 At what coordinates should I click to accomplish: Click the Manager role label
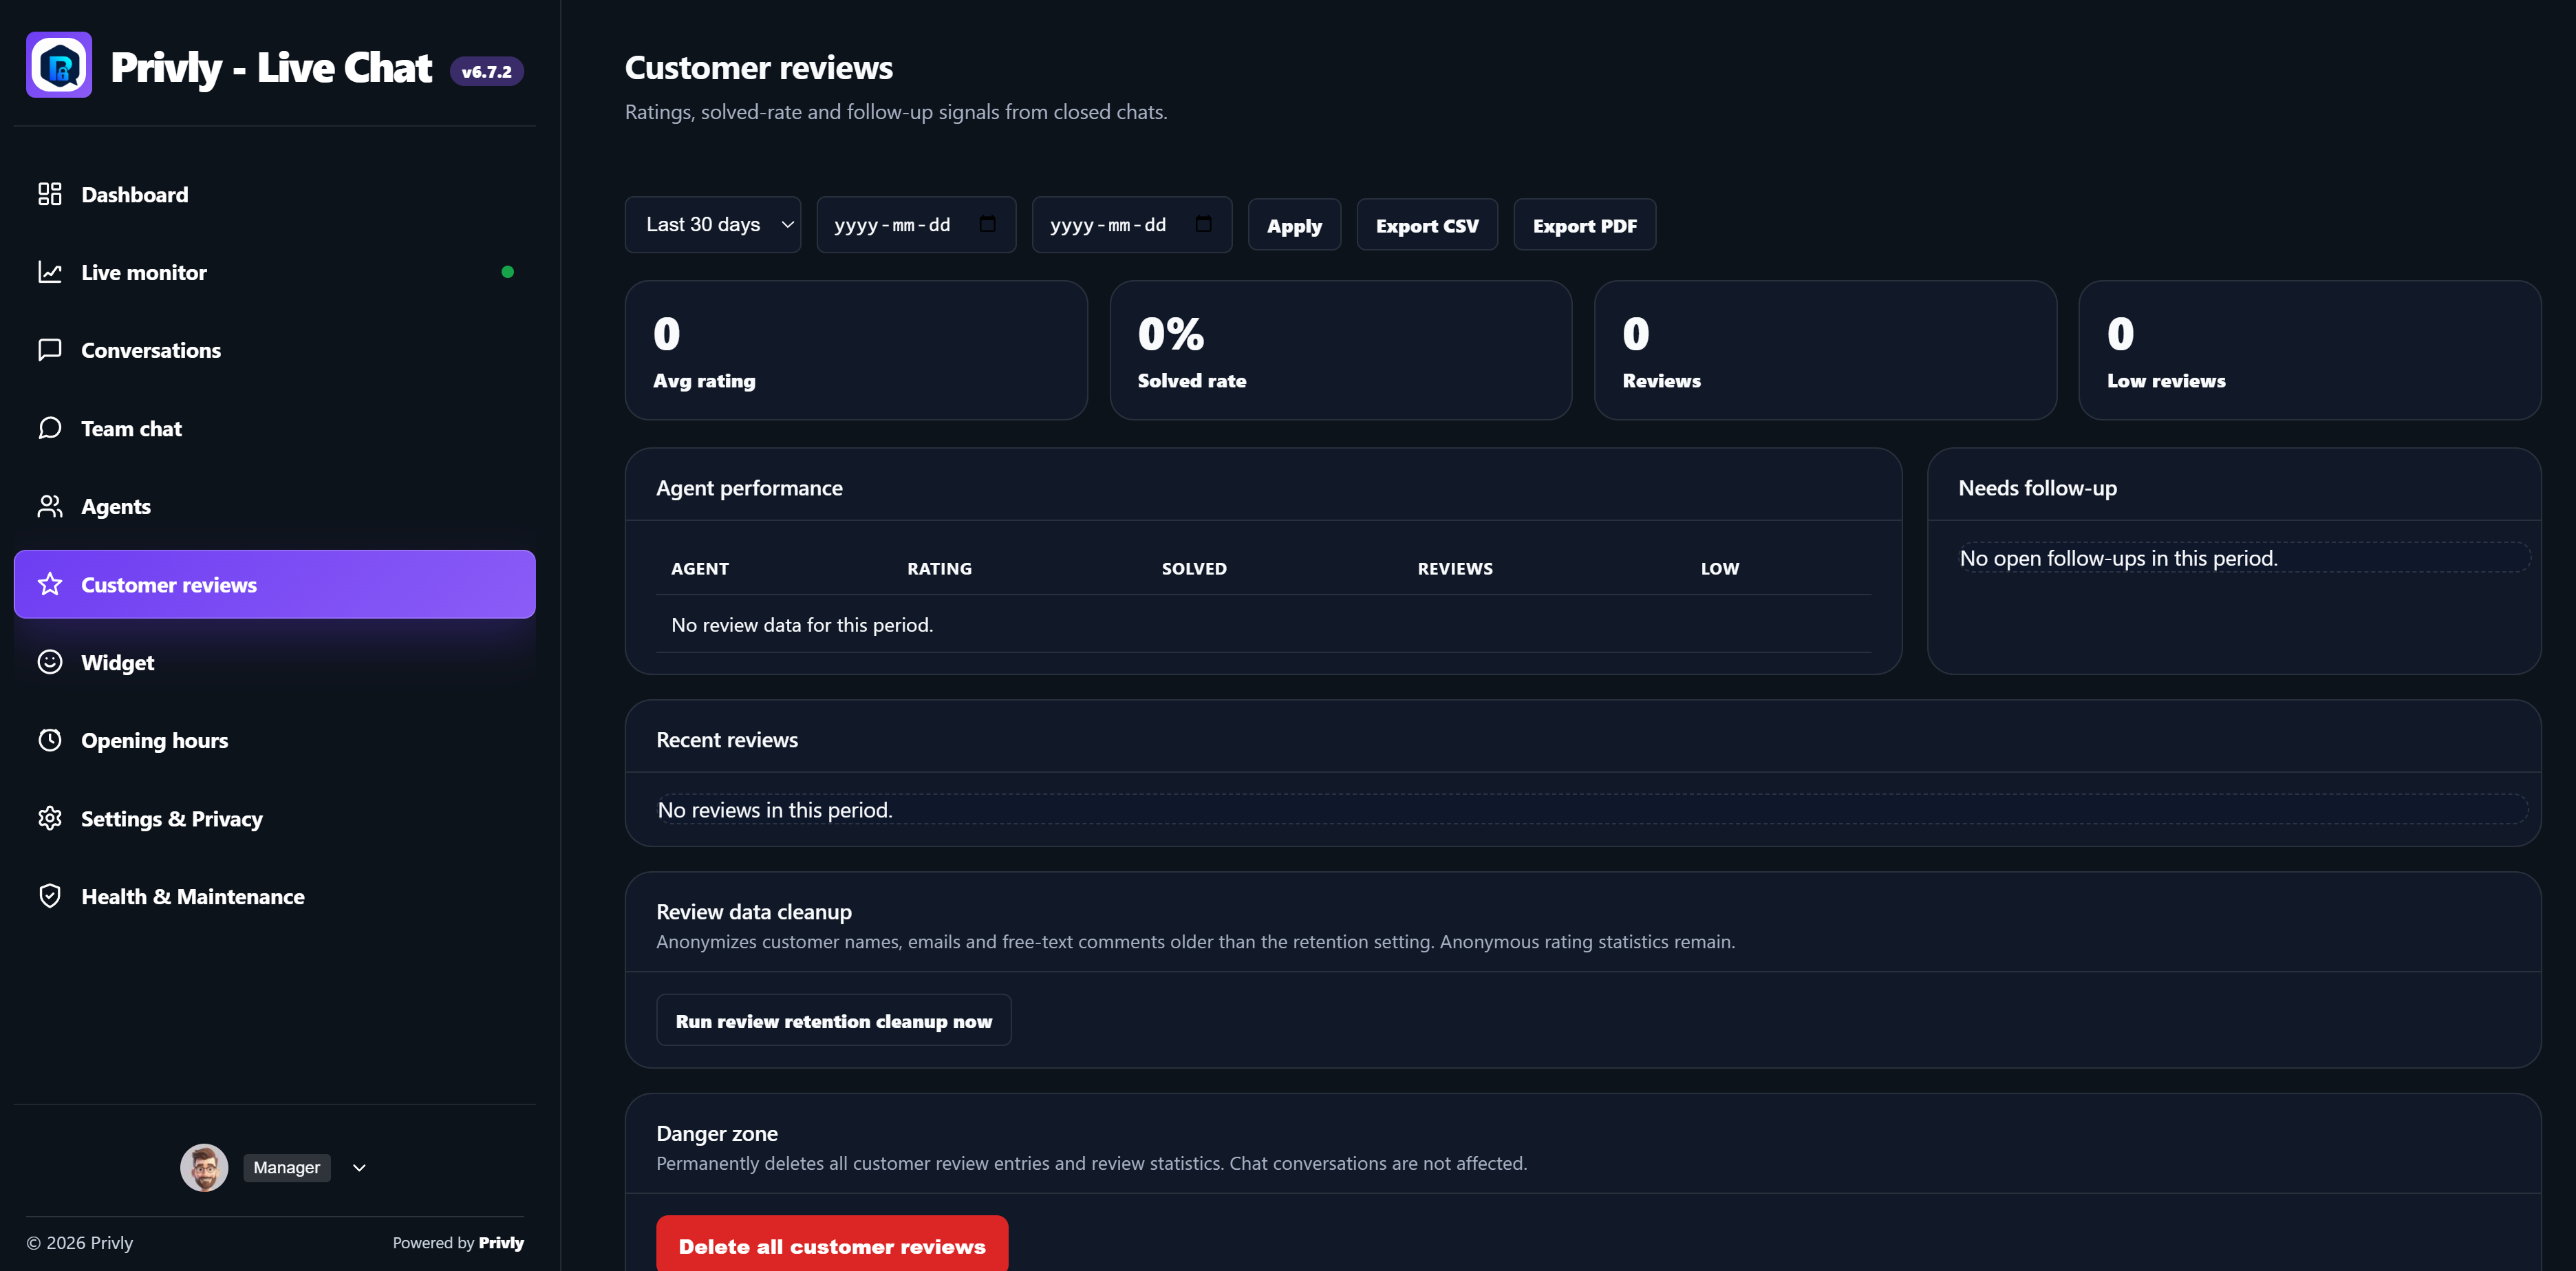[x=287, y=1167]
